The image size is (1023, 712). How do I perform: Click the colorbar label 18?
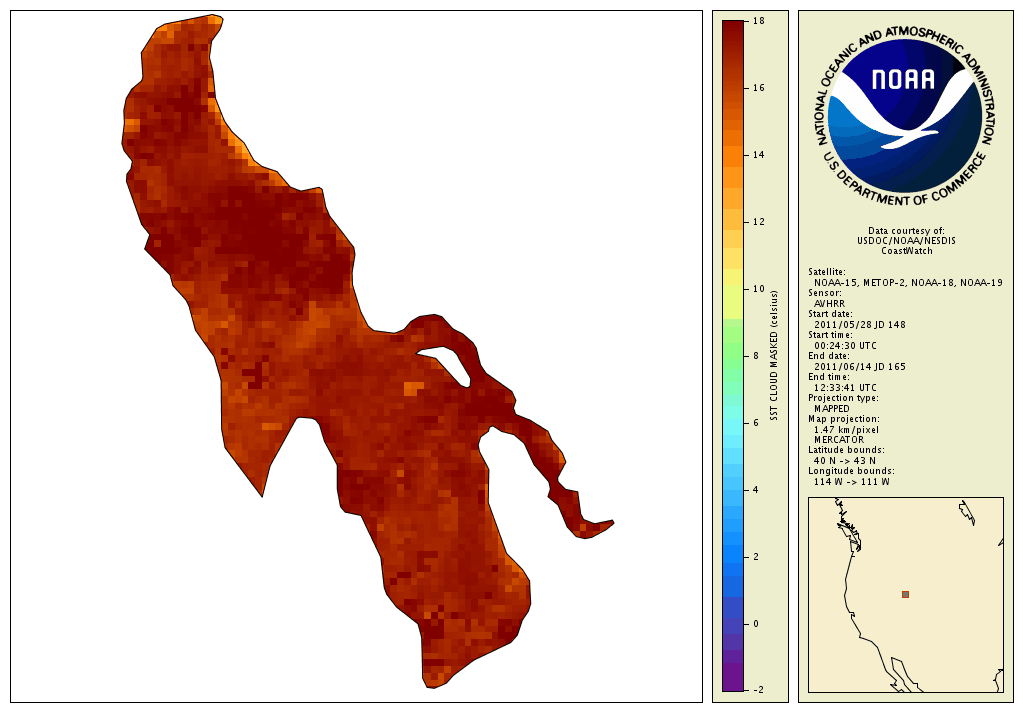(758, 21)
